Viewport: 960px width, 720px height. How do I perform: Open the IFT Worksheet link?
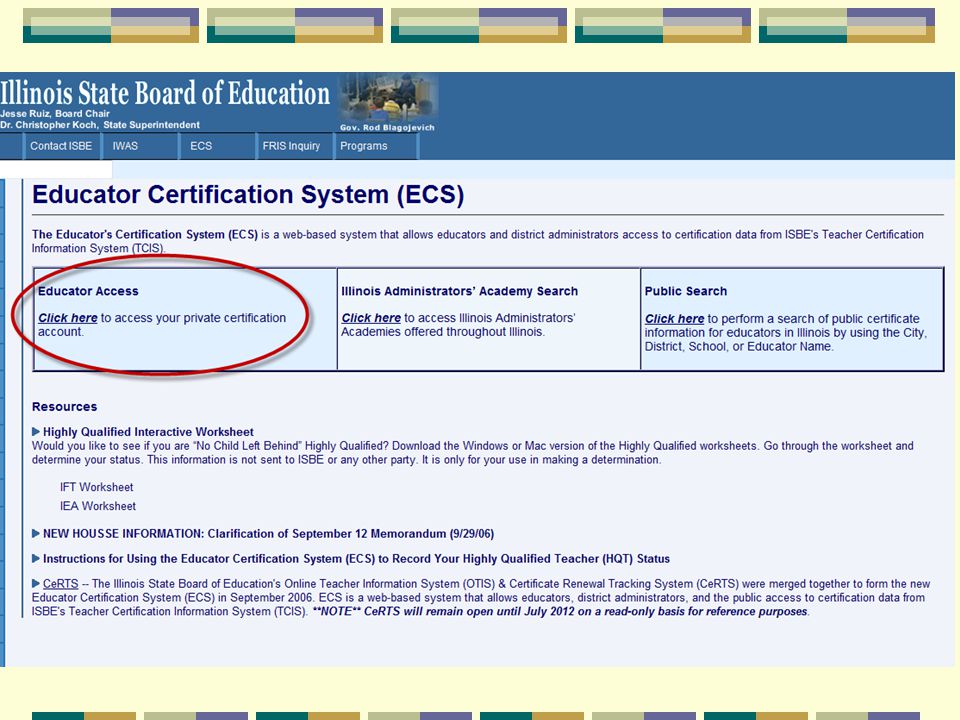coord(97,487)
